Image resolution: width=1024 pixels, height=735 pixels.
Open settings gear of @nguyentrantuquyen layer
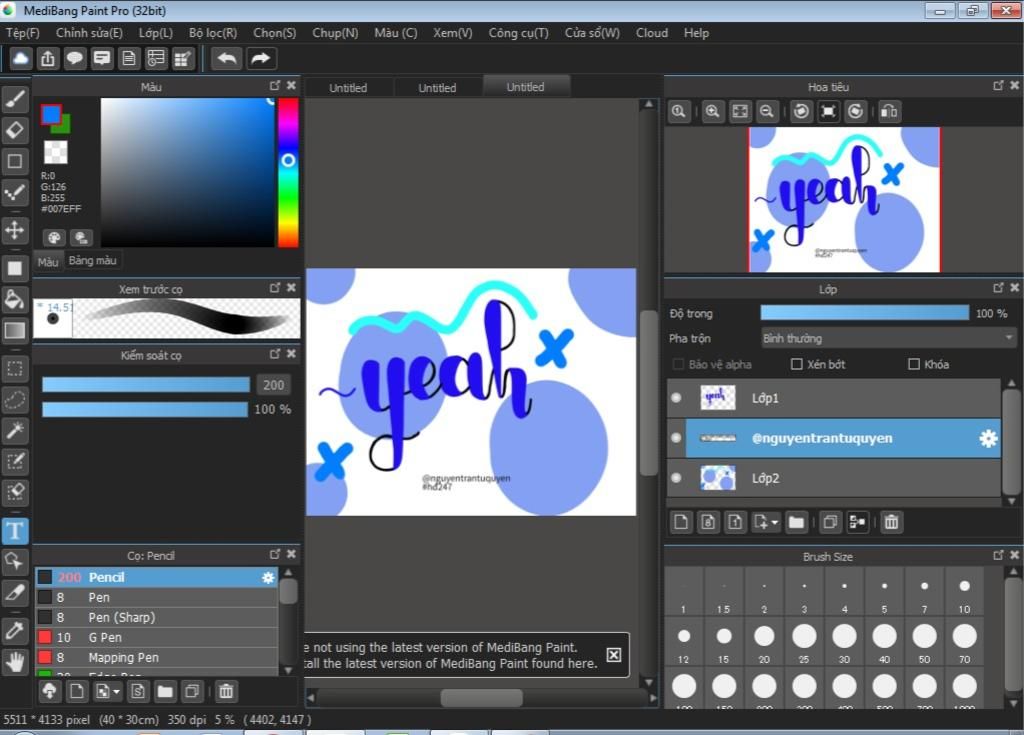[x=988, y=438]
